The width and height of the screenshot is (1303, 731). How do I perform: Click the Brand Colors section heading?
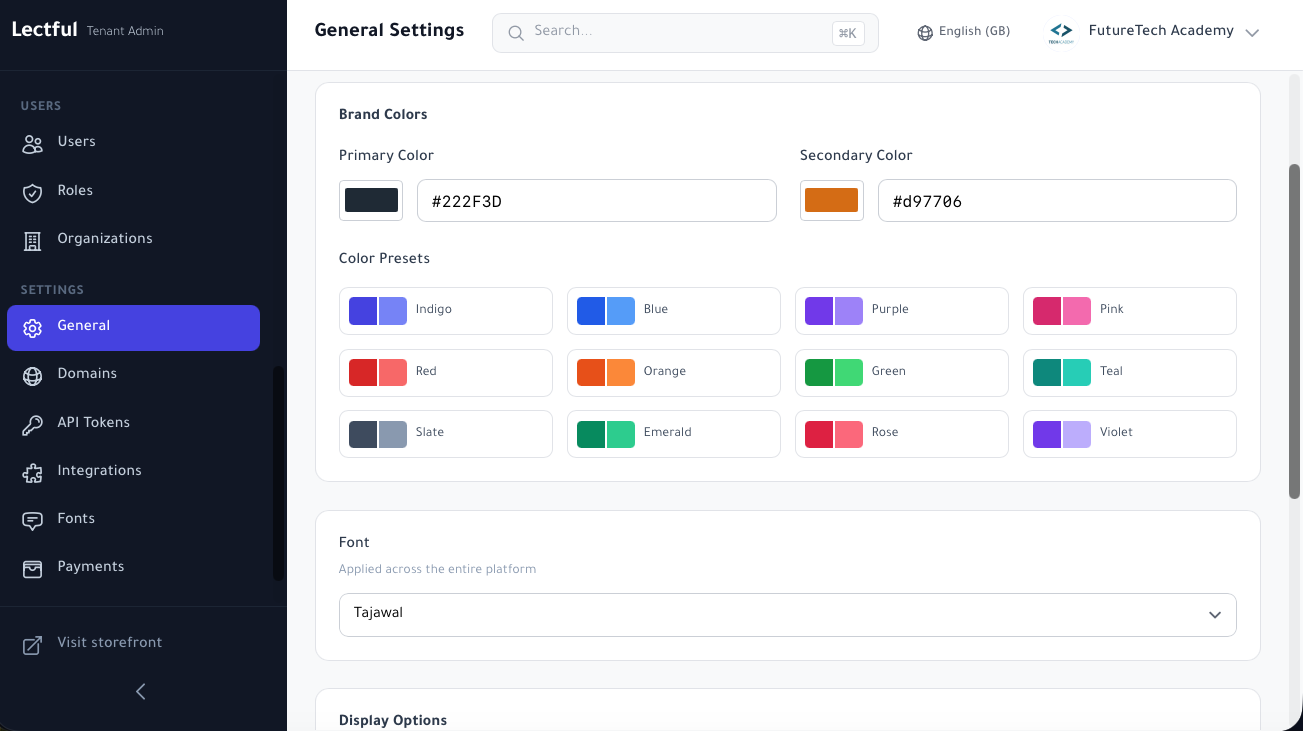[x=383, y=114]
